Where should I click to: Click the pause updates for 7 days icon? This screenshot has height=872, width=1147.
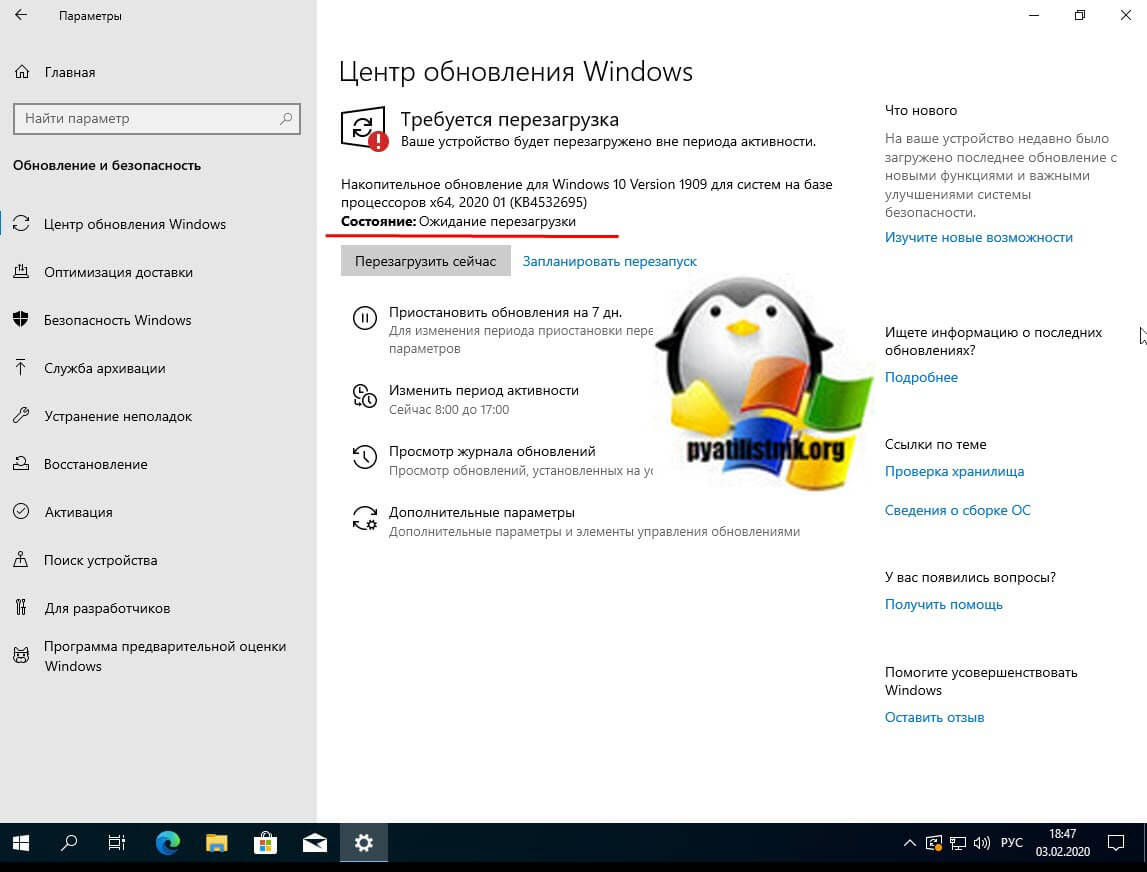[x=364, y=319]
